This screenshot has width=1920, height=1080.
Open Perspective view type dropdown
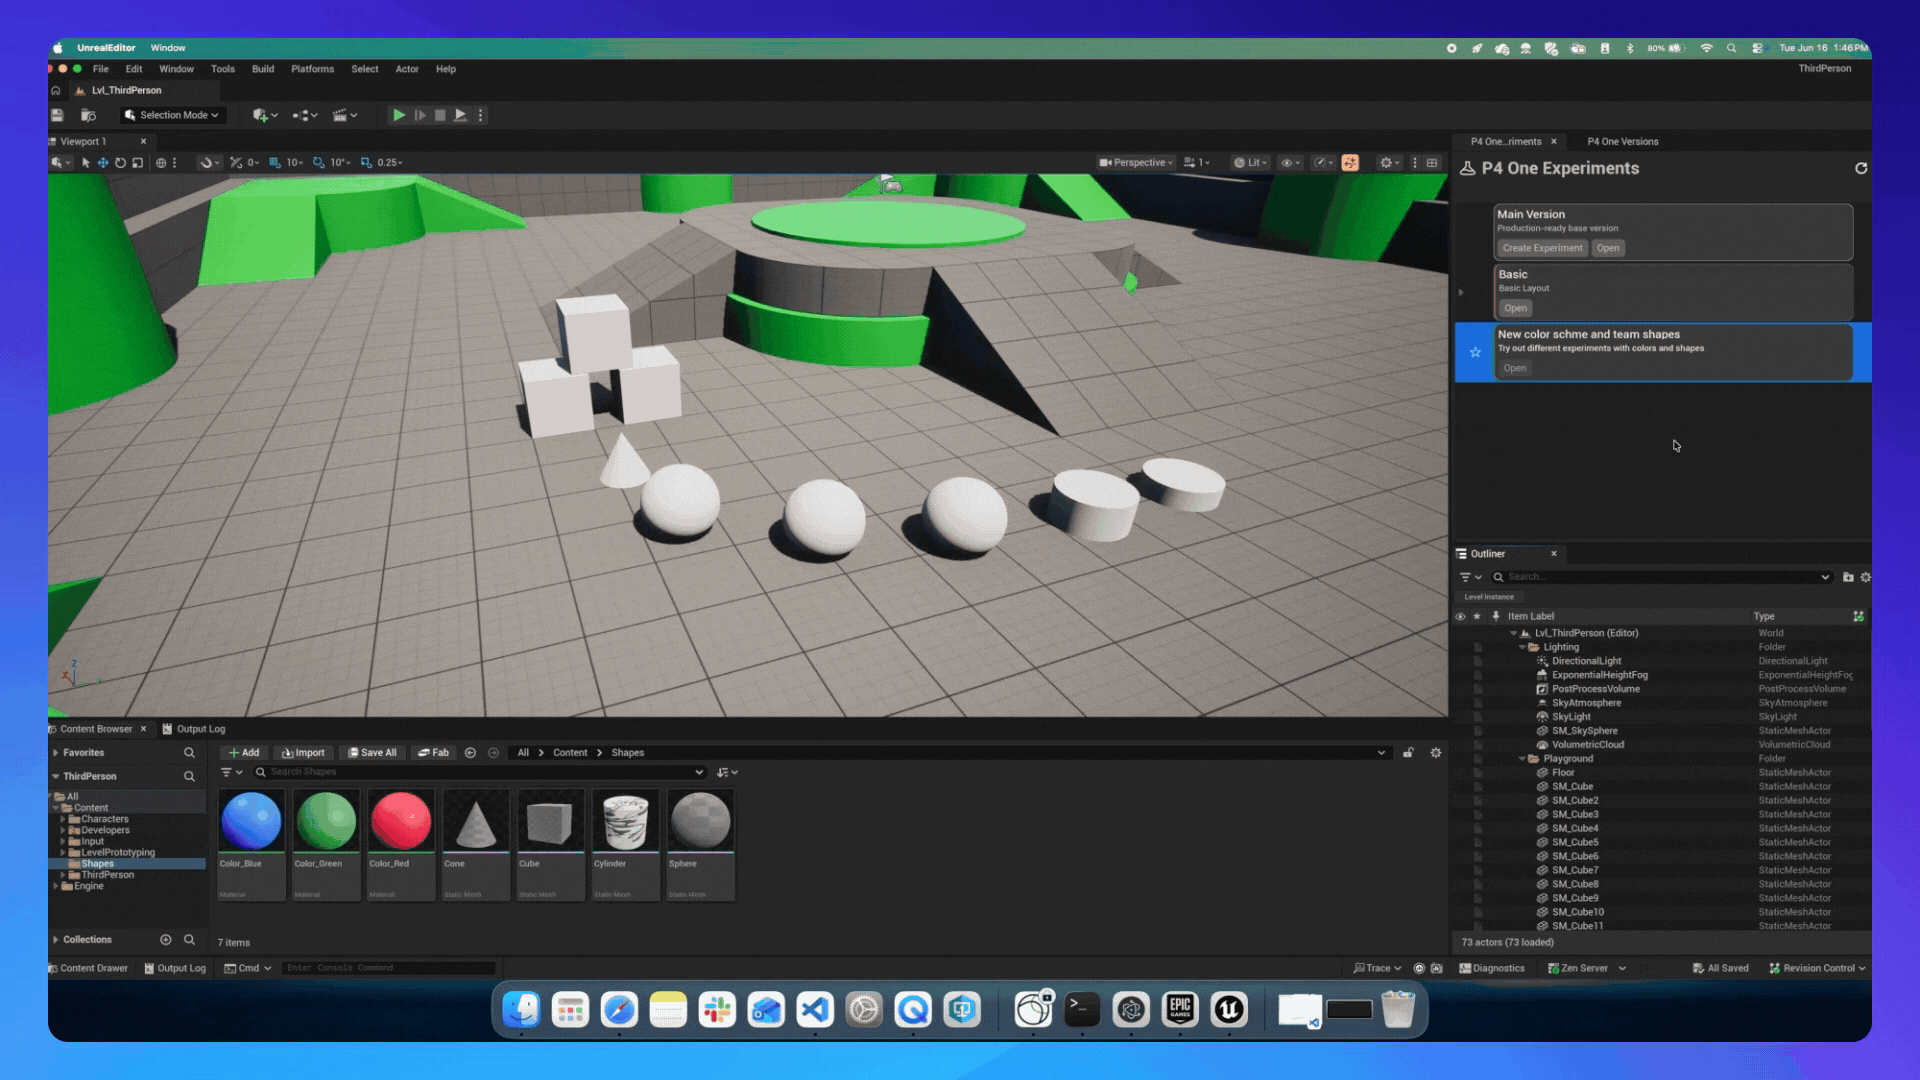click(1136, 162)
